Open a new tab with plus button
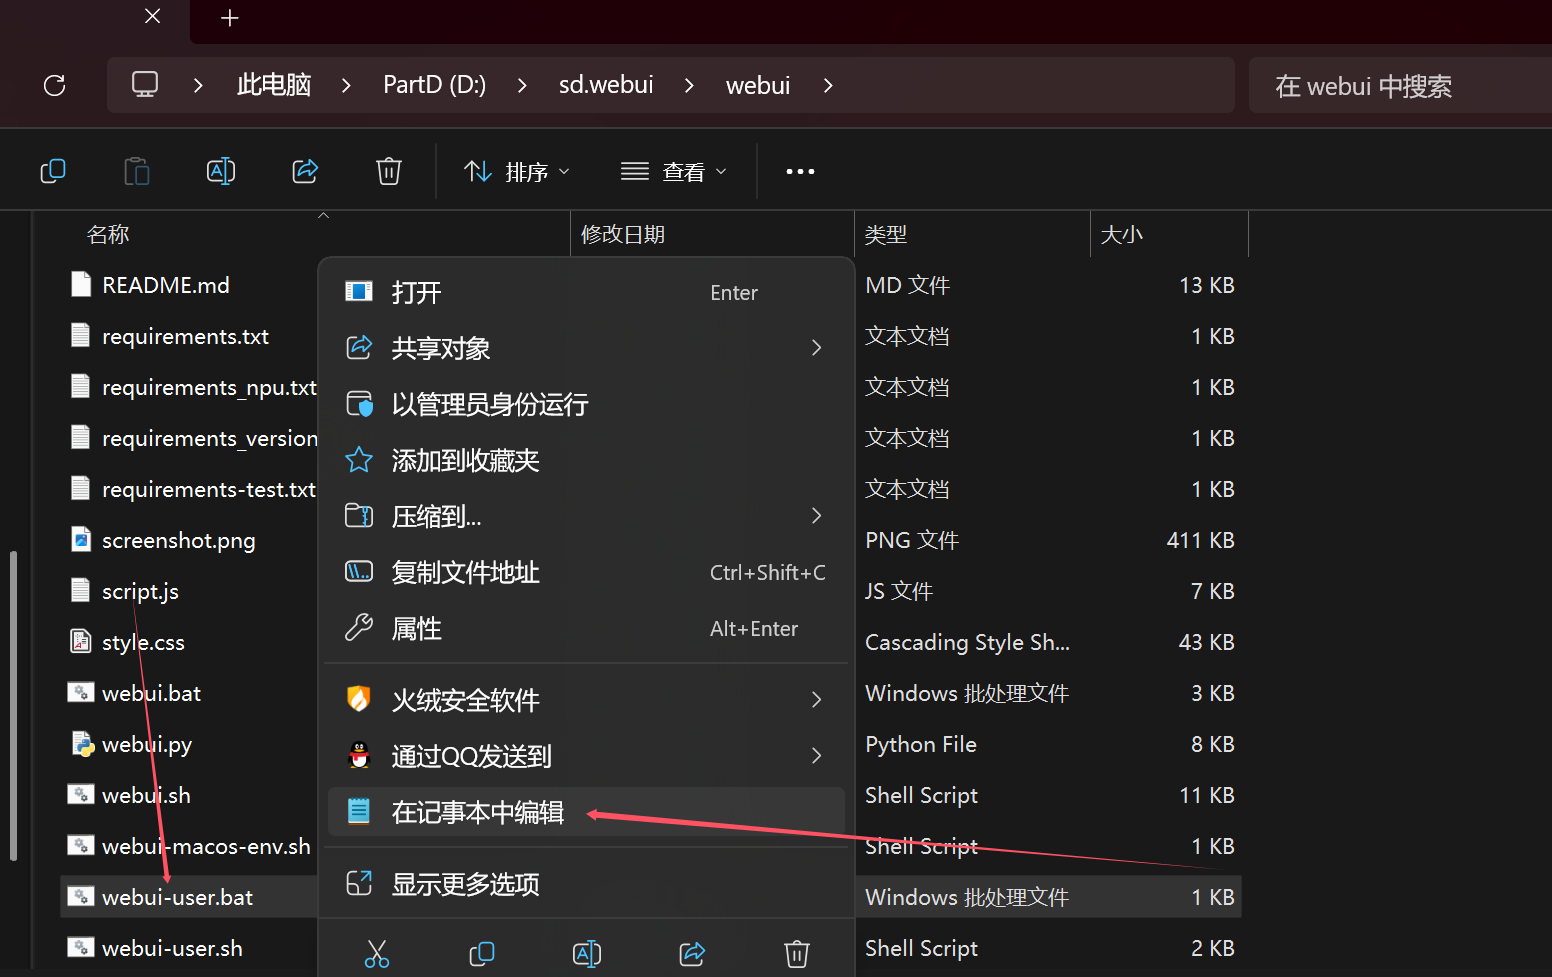The image size is (1552, 977). (230, 18)
